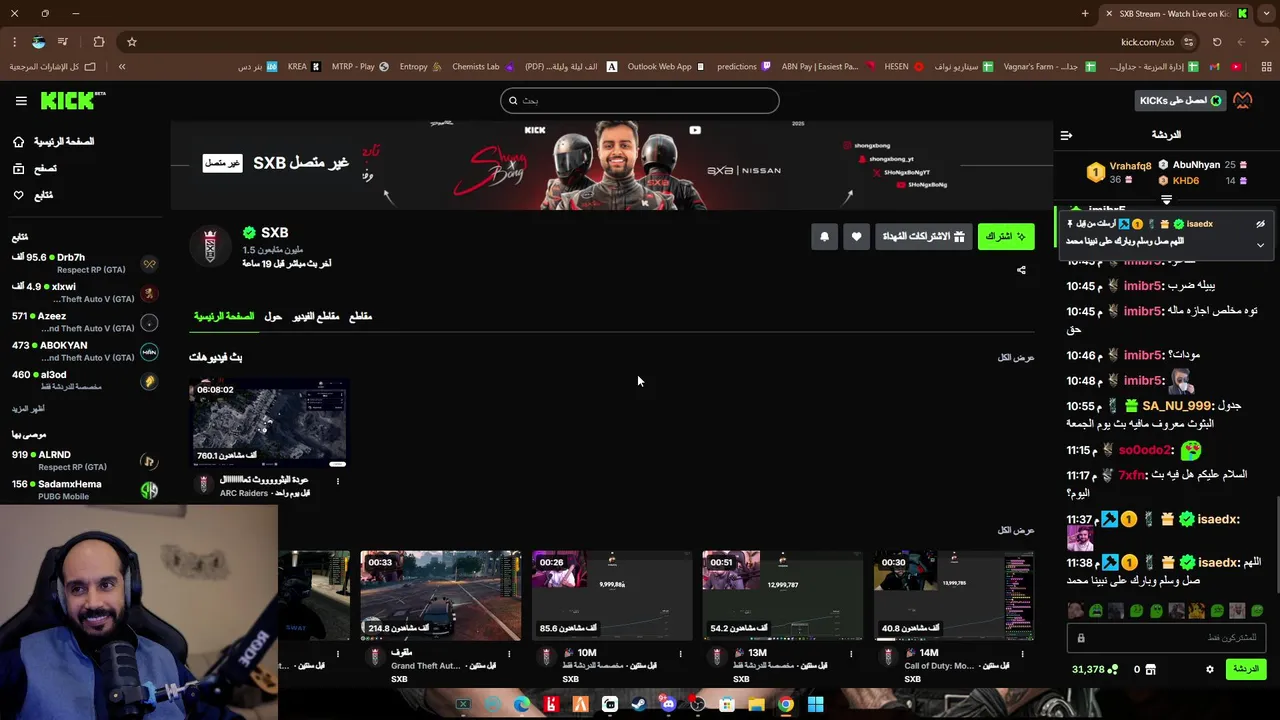Open Steam from the Windows taskbar
1280x720 pixels.
[639, 705]
